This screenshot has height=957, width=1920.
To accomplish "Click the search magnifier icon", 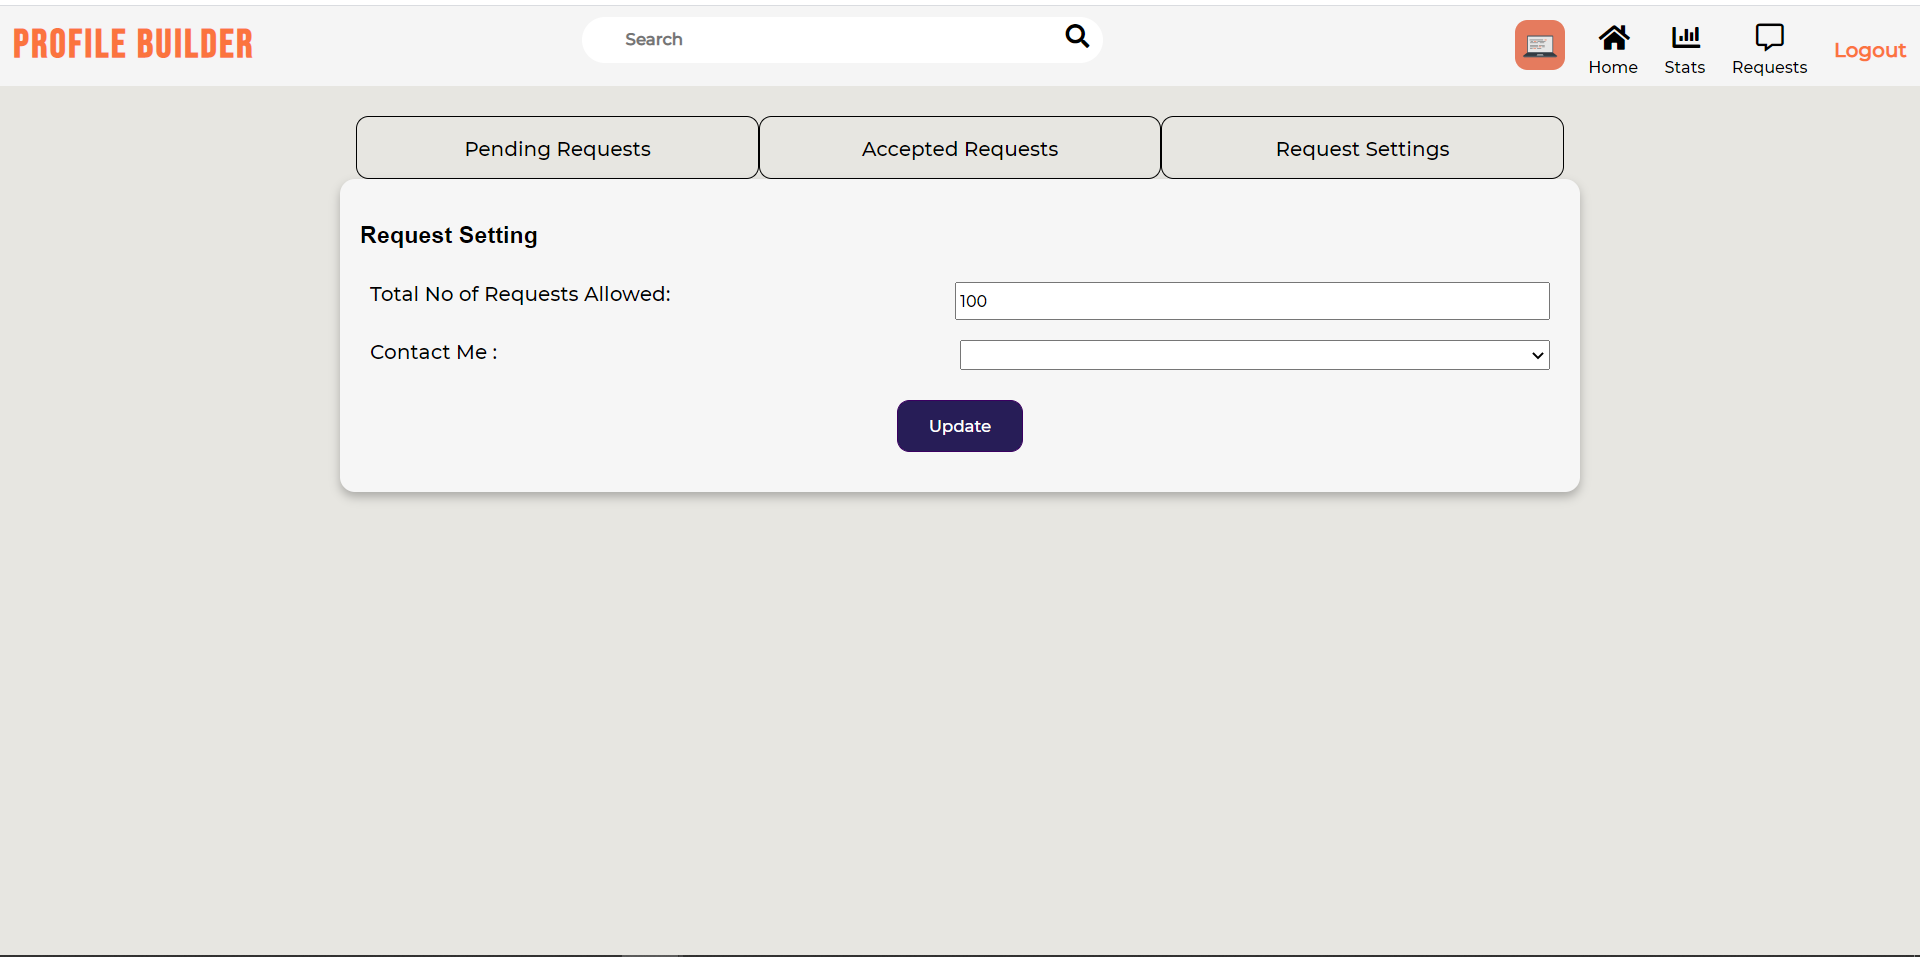I will tap(1076, 37).
